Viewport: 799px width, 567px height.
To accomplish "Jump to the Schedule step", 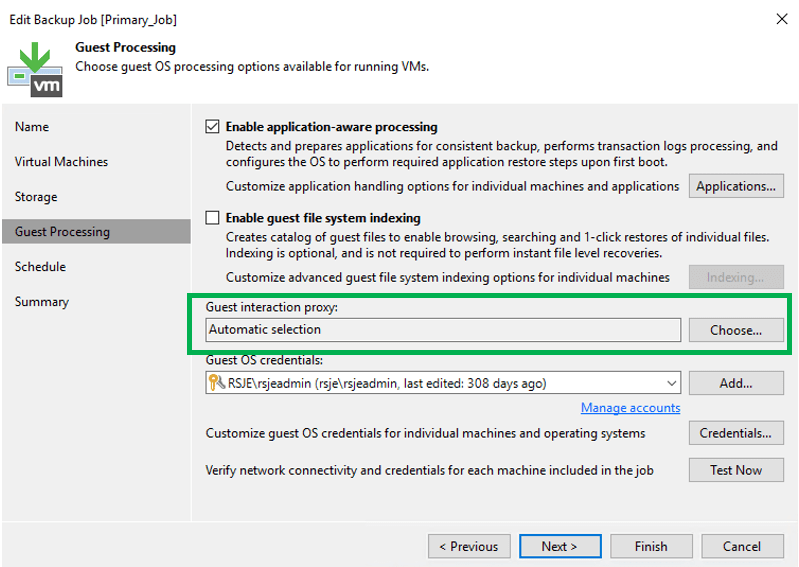I will coord(40,267).
